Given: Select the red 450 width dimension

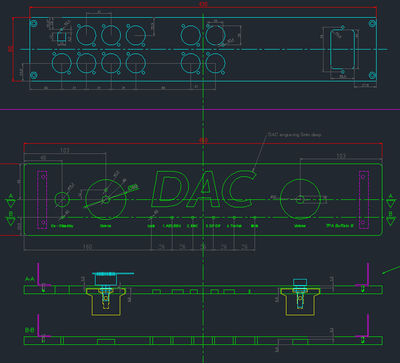Looking at the screenshot, I should point(203,141).
